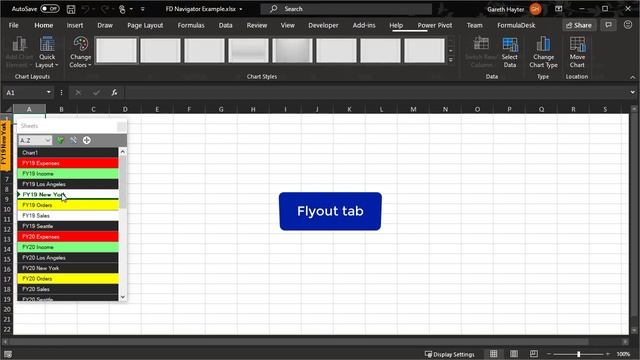Open Customize Quick Access Toolbar dropdown
The image size is (640, 360).
point(142,9)
